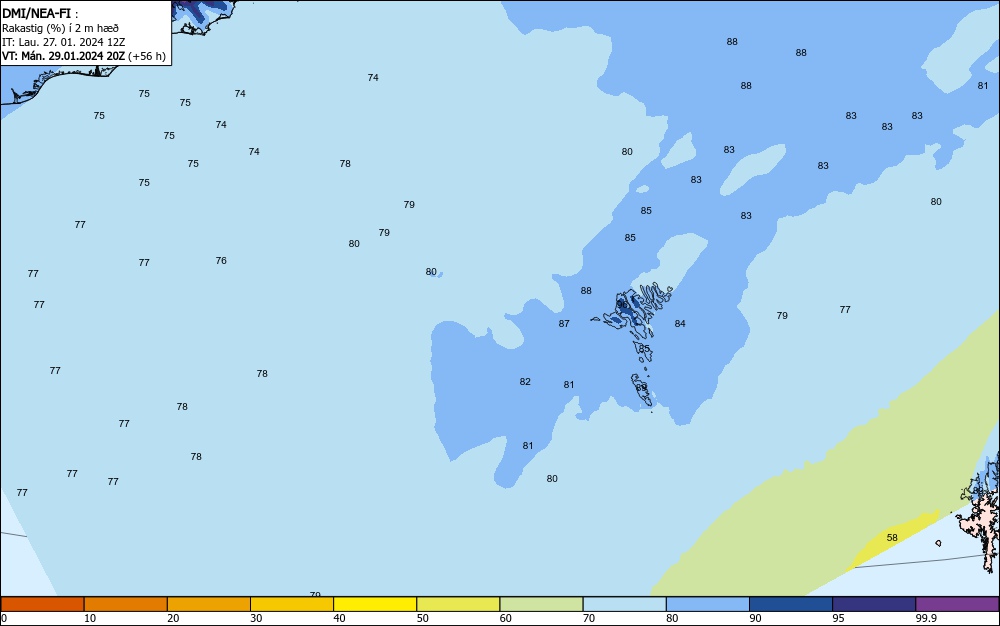This screenshot has height=626, width=1000.
Task: Click the legend tick label 95
Action: [838, 618]
